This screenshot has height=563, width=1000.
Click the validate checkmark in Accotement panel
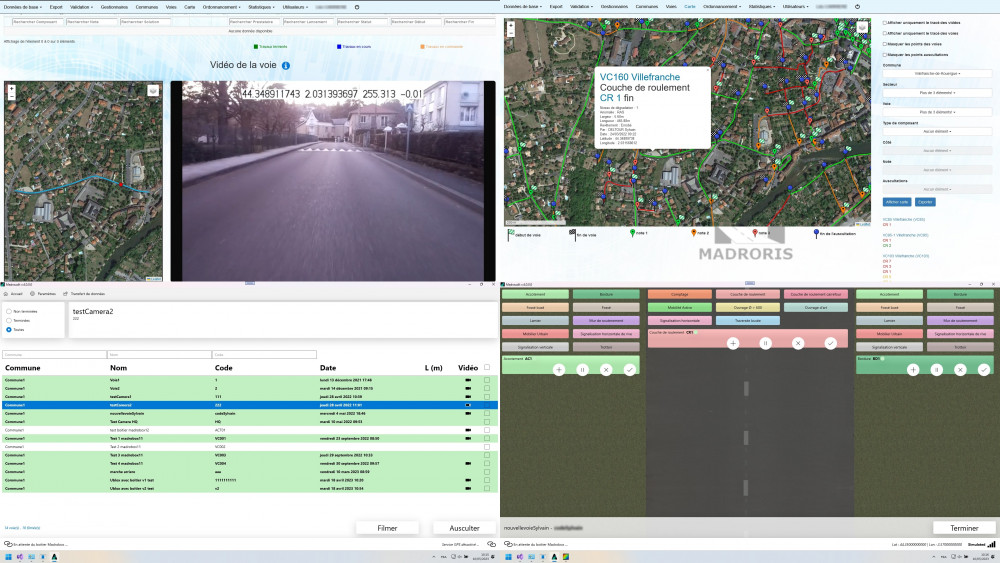[629, 369]
